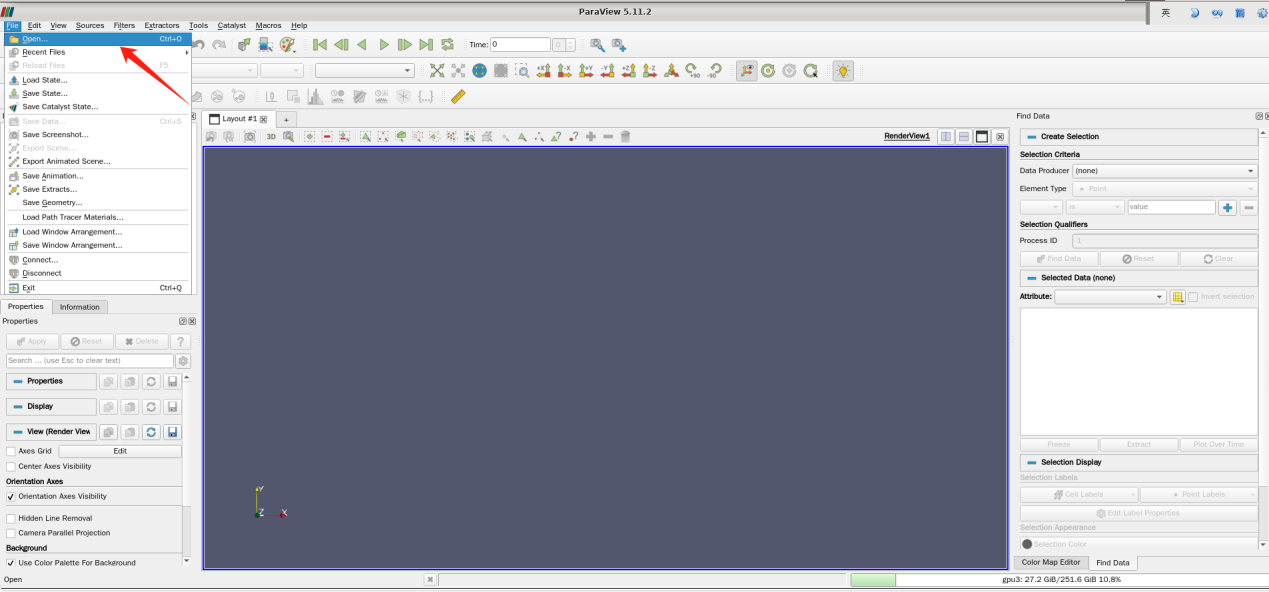Viewport: 1269px width, 592px height.
Task: Switch to the Information tab
Action: click(79, 307)
